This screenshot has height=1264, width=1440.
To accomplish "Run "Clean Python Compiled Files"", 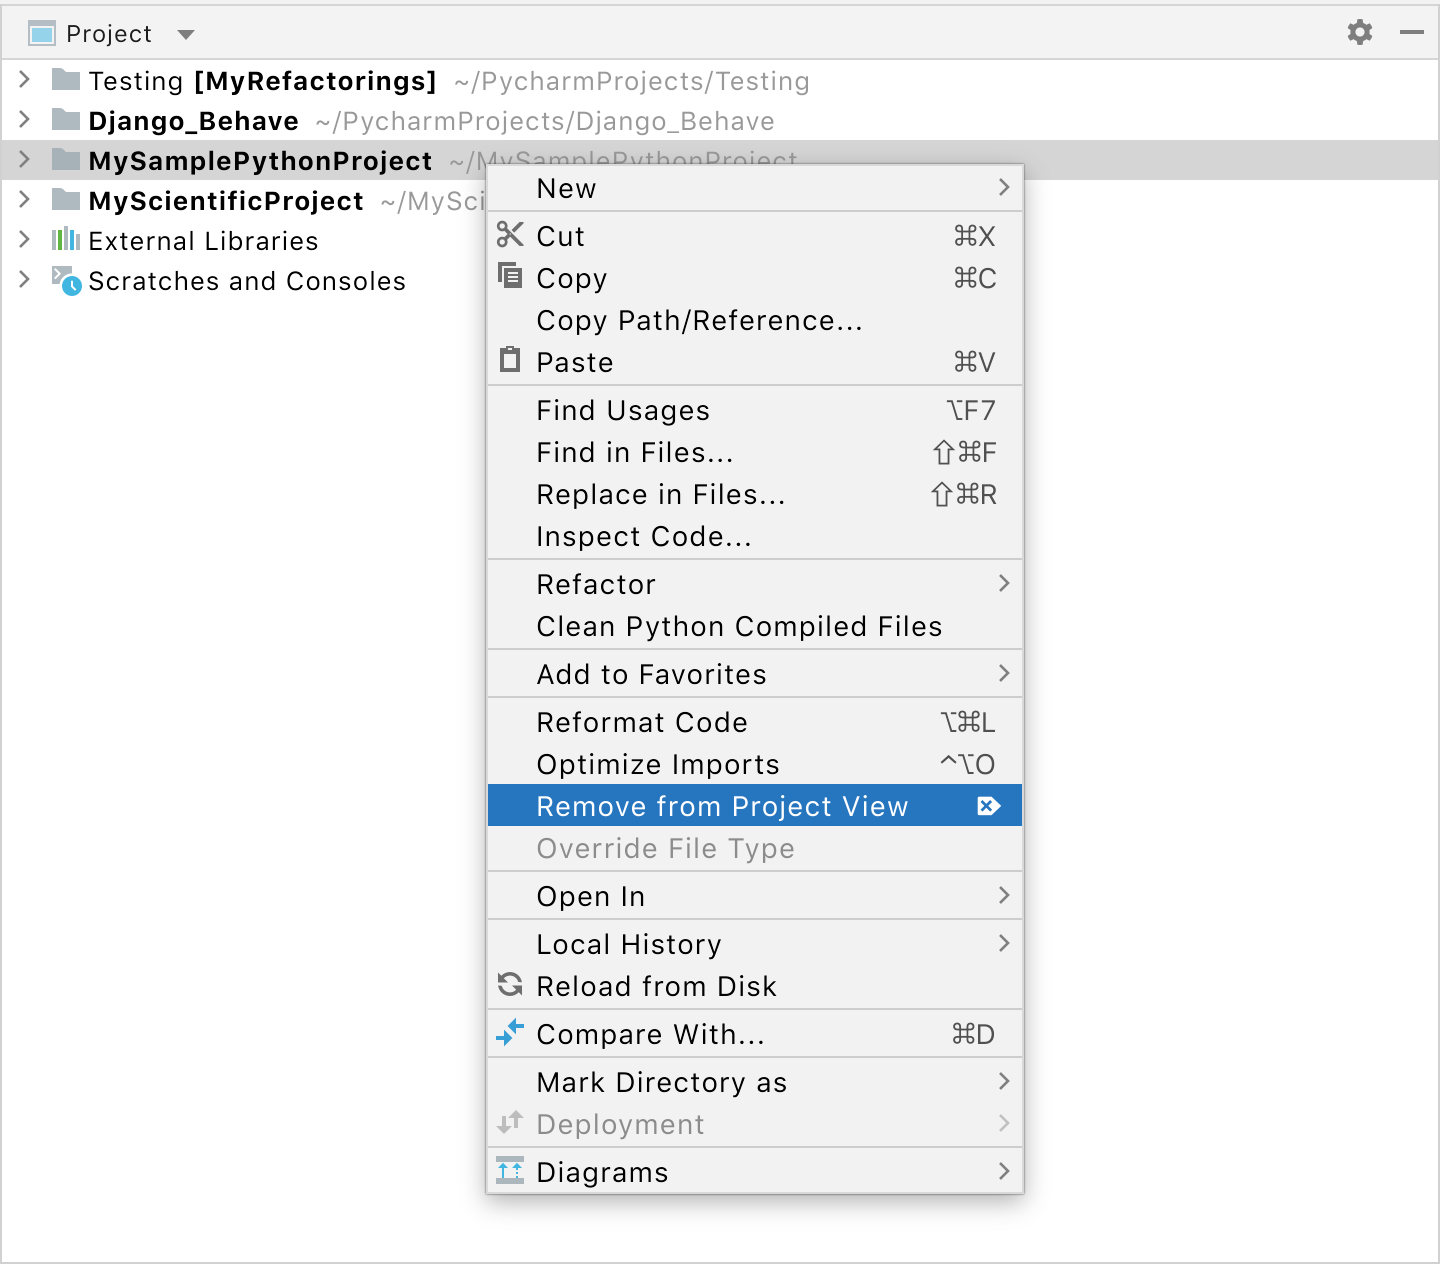I will click(x=739, y=626).
